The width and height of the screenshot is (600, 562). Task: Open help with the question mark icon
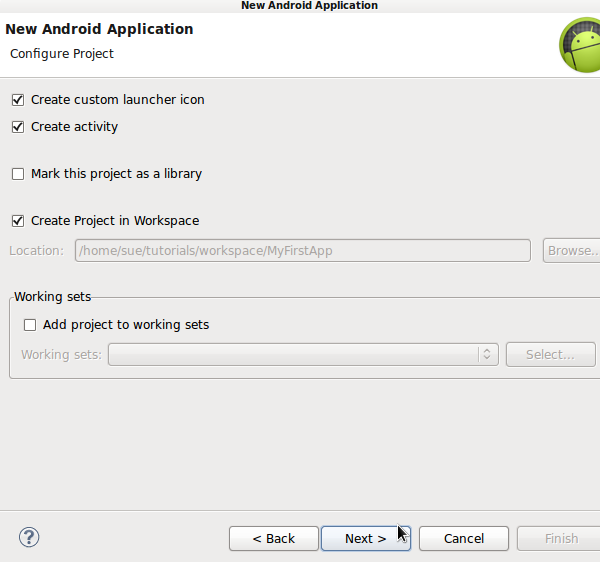(28, 537)
